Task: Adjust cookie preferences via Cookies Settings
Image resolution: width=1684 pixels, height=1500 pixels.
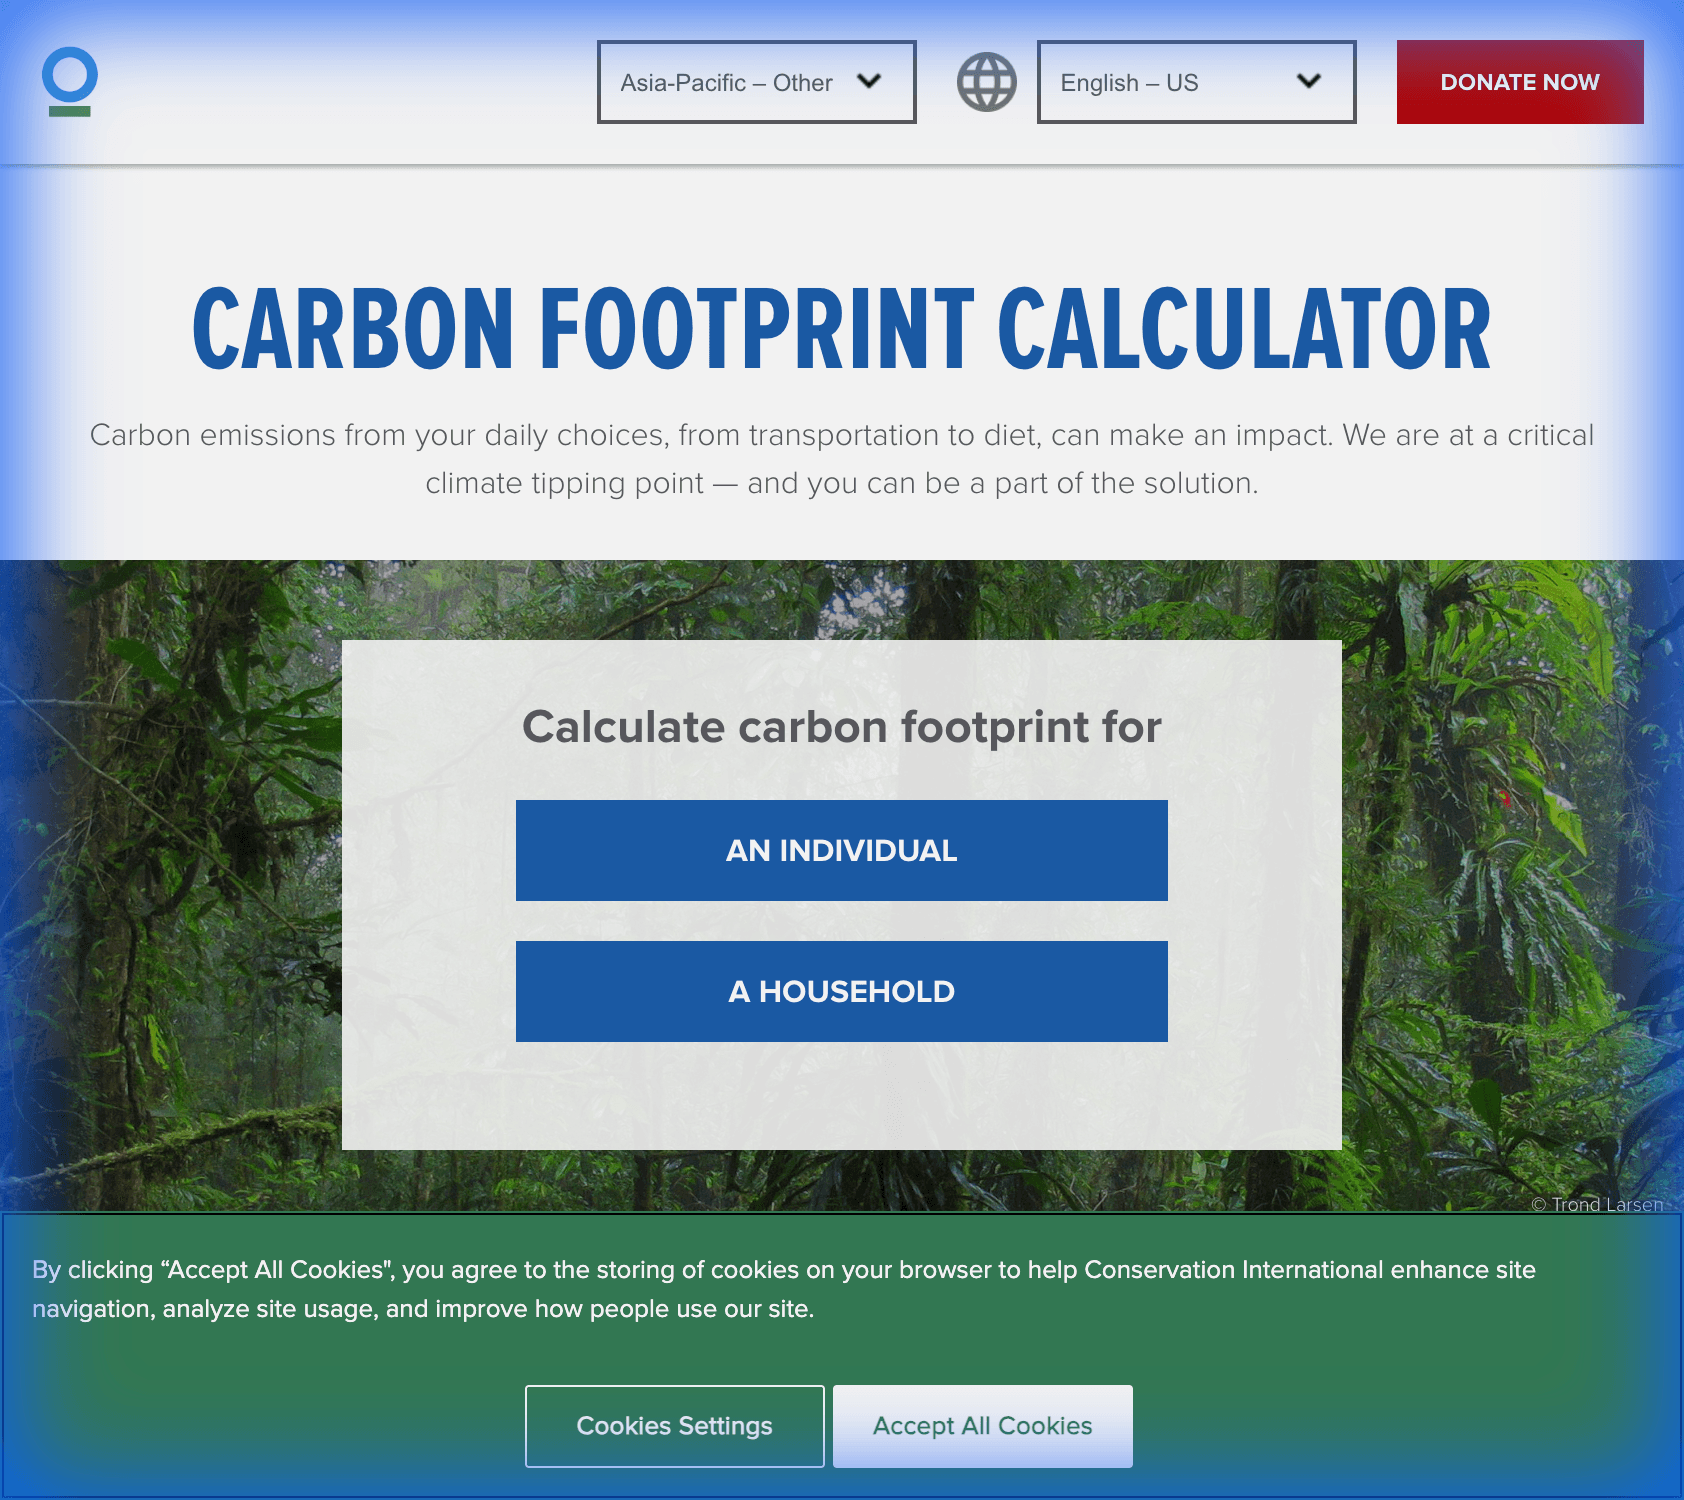Action: (674, 1425)
